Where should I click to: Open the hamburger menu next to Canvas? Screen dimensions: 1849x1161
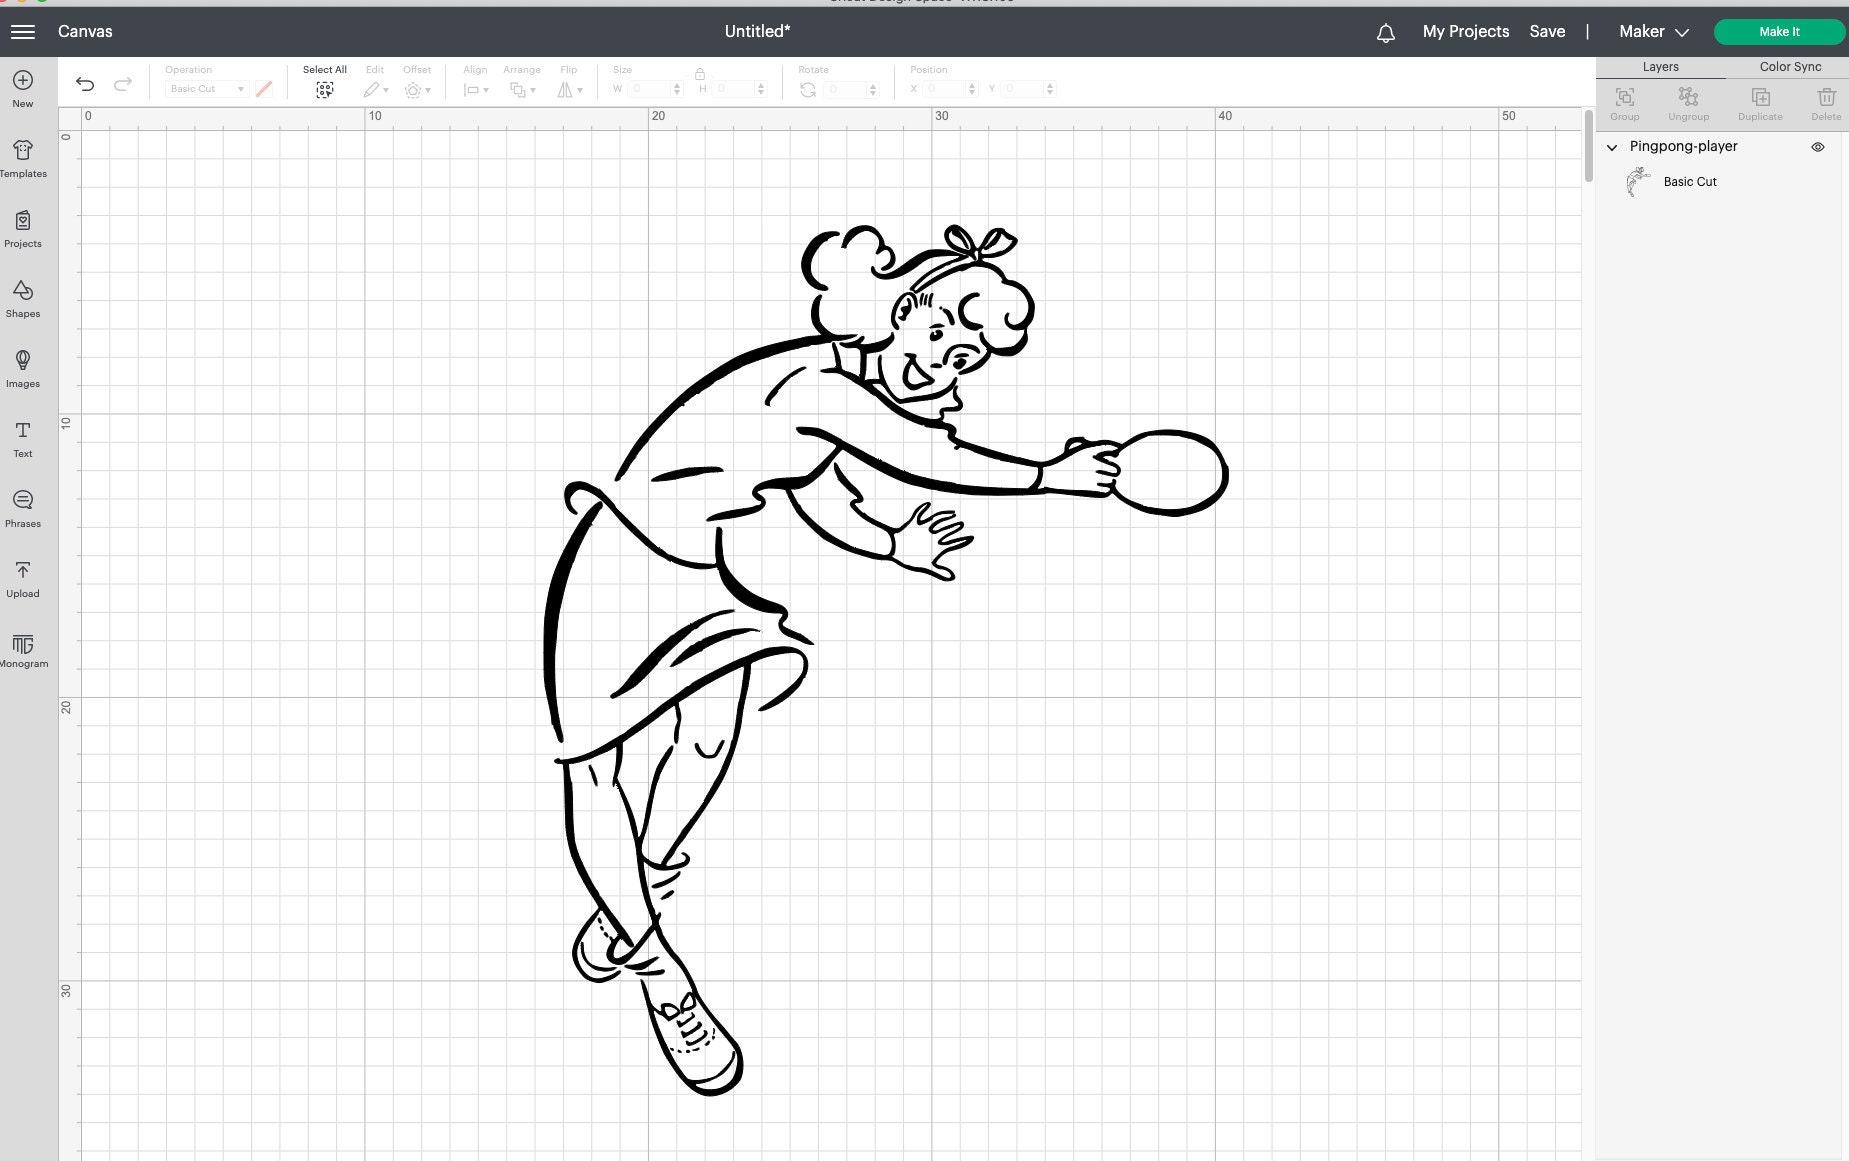click(x=23, y=31)
